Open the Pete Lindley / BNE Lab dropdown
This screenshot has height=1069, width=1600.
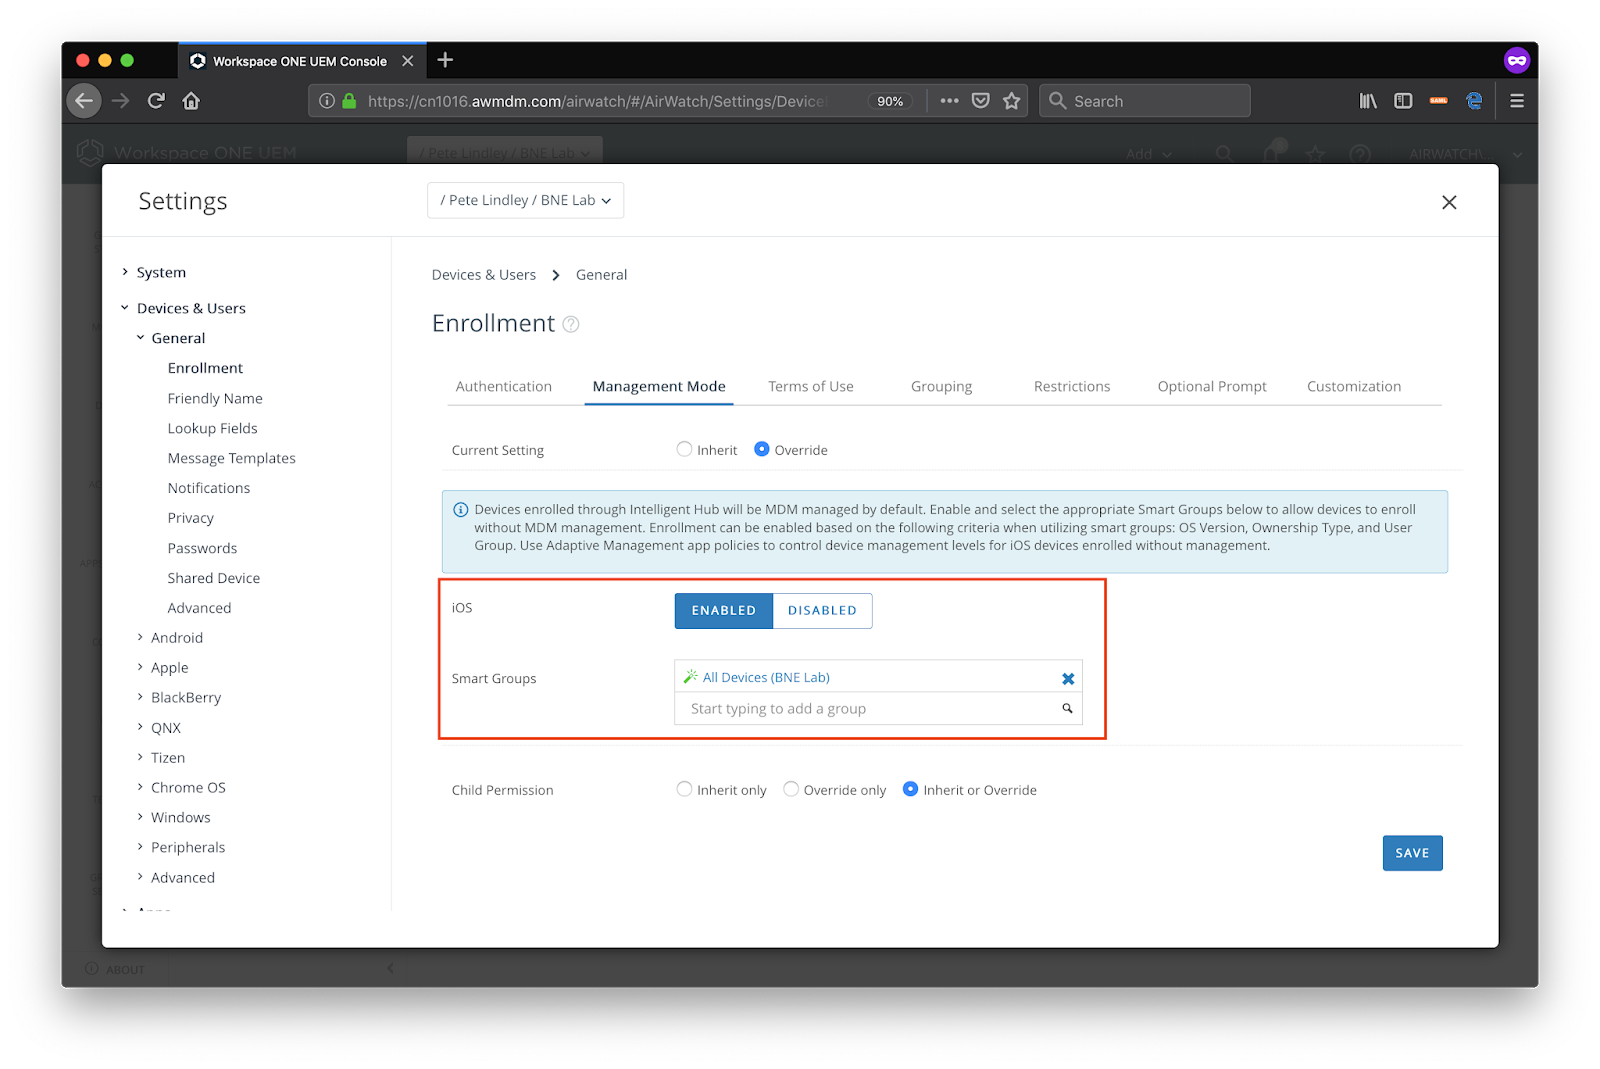point(526,200)
